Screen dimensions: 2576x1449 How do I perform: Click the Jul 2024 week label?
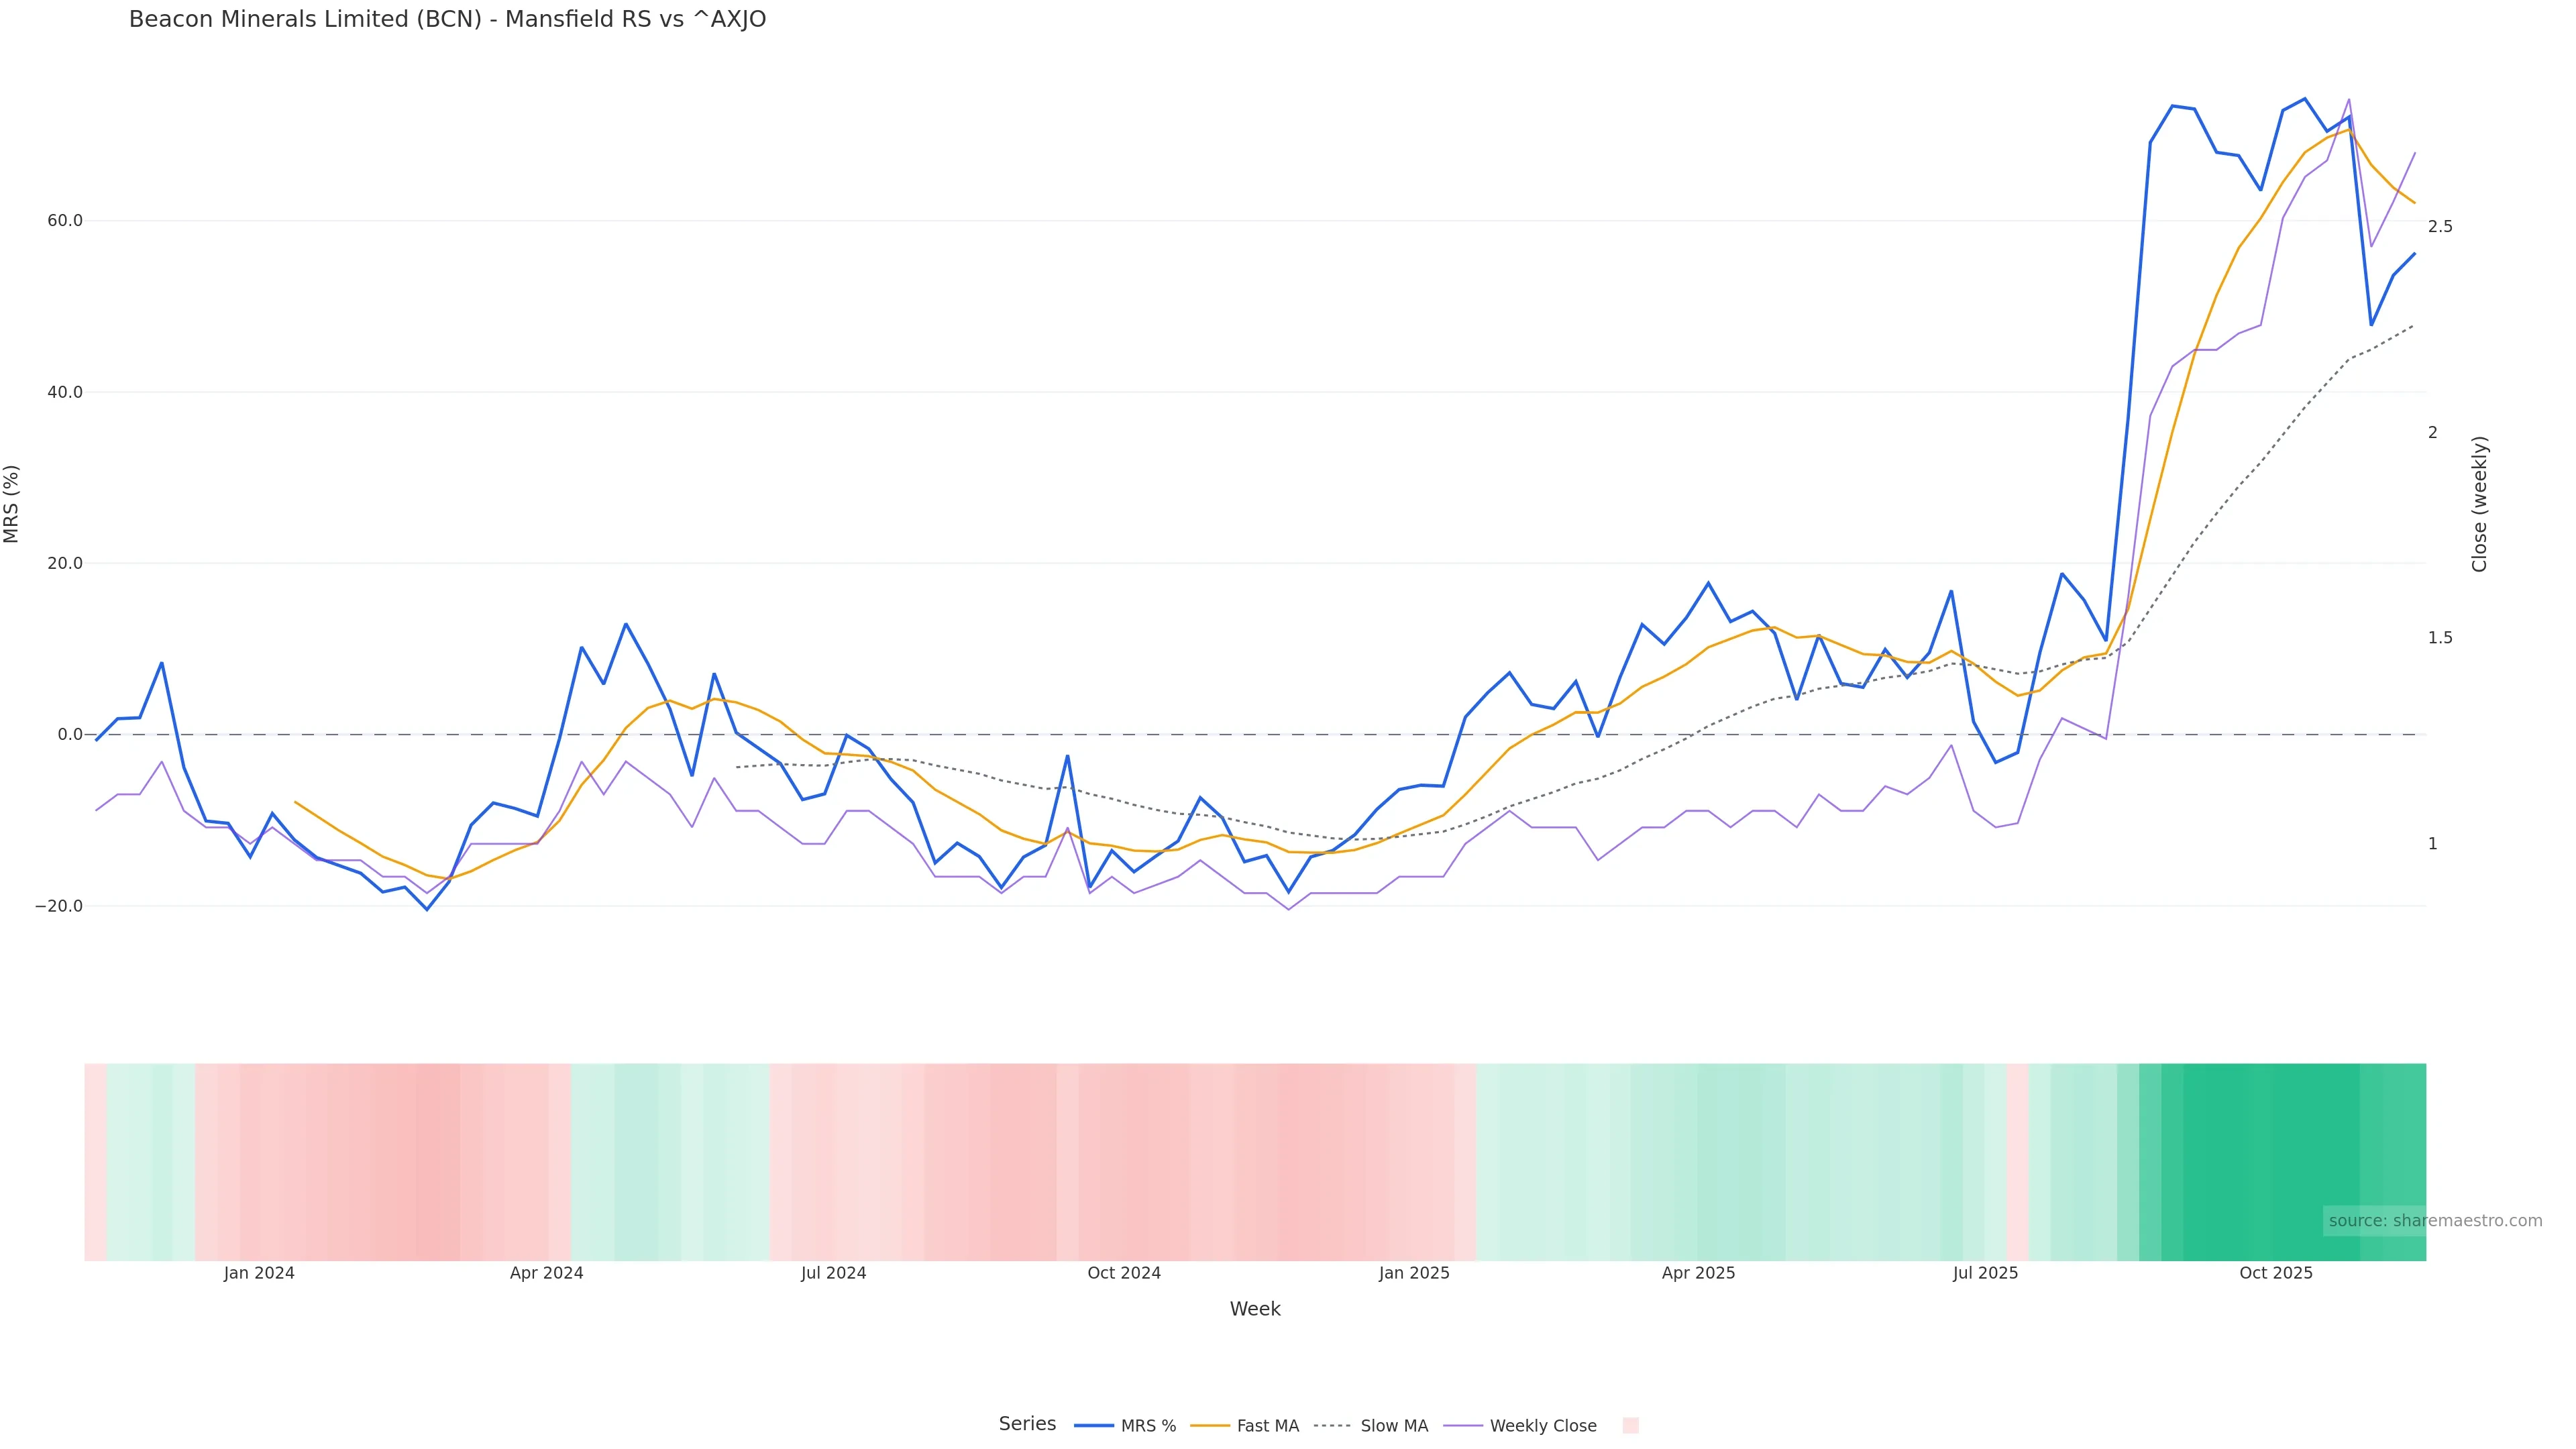tap(833, 1273)
